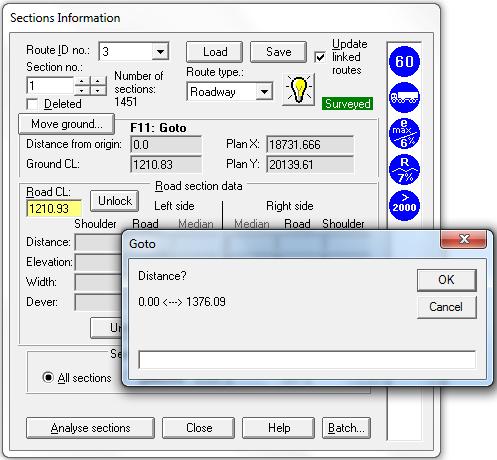
Task: Close the Goto dialog with the red X
Action: (x=463, y=239)
